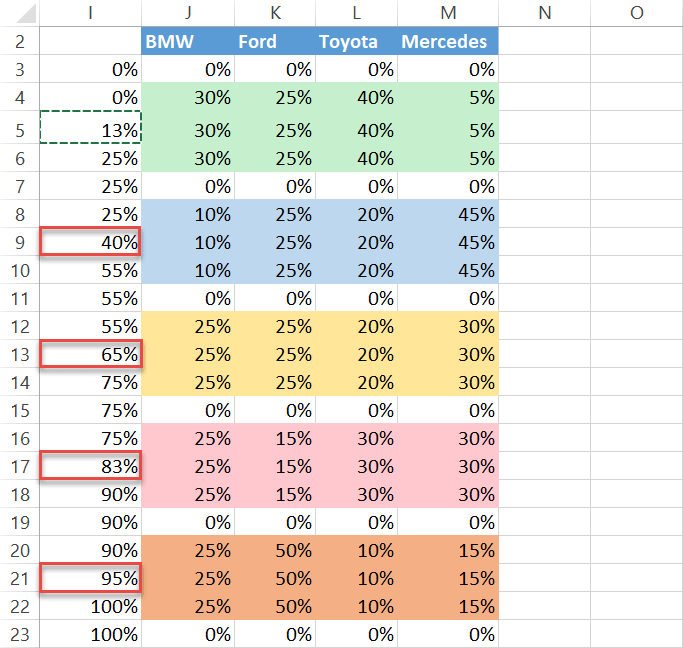The image size is (683, 648).
Task: Select cell K16 with 15%
Action: (x=275, y=438)
